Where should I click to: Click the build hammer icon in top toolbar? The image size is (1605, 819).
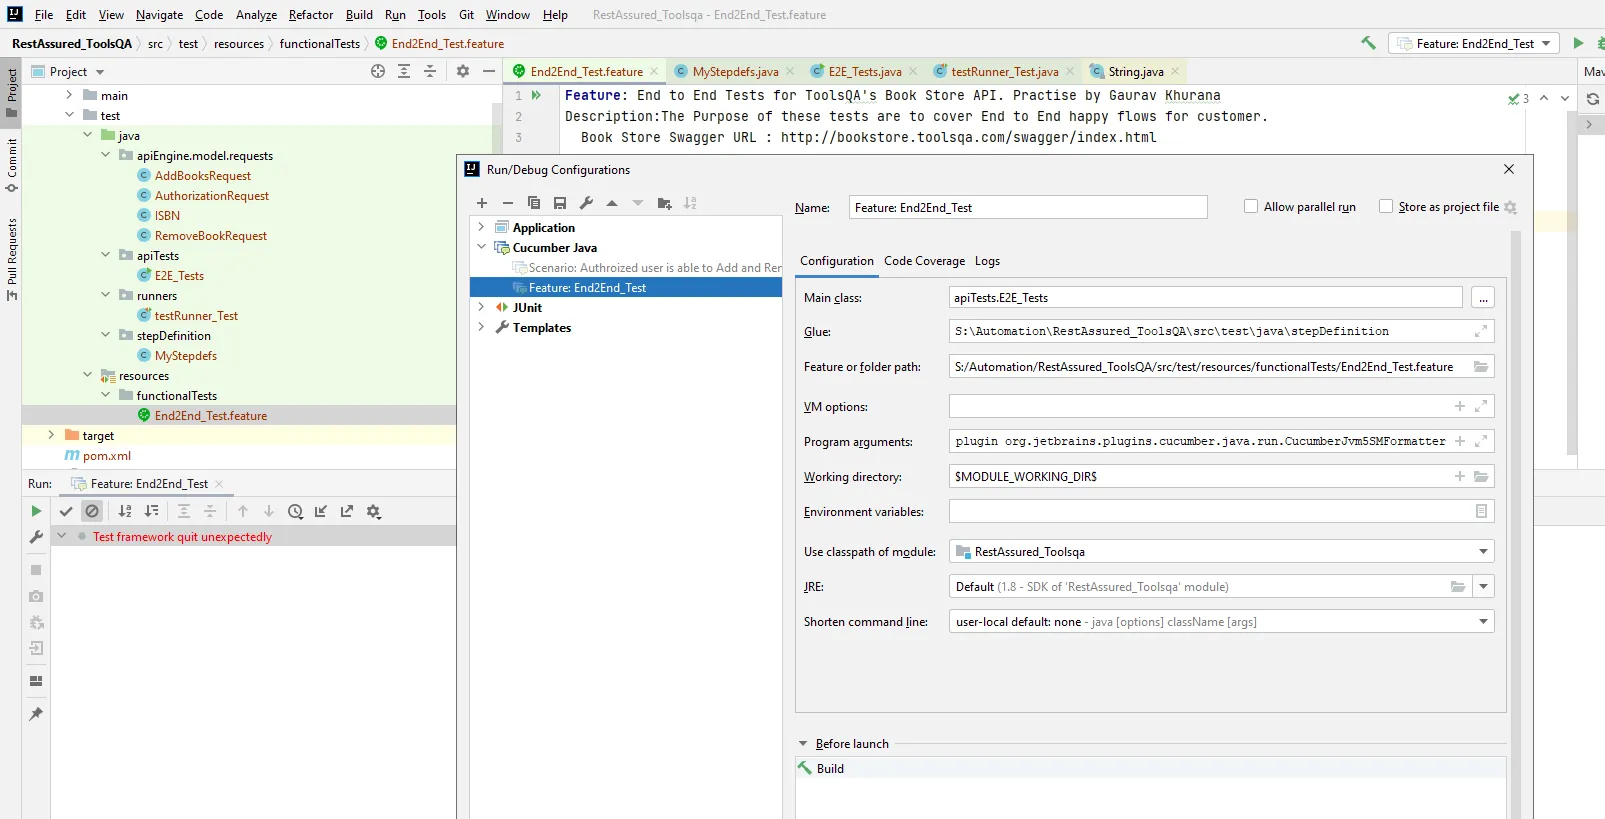coord(1368,43)
